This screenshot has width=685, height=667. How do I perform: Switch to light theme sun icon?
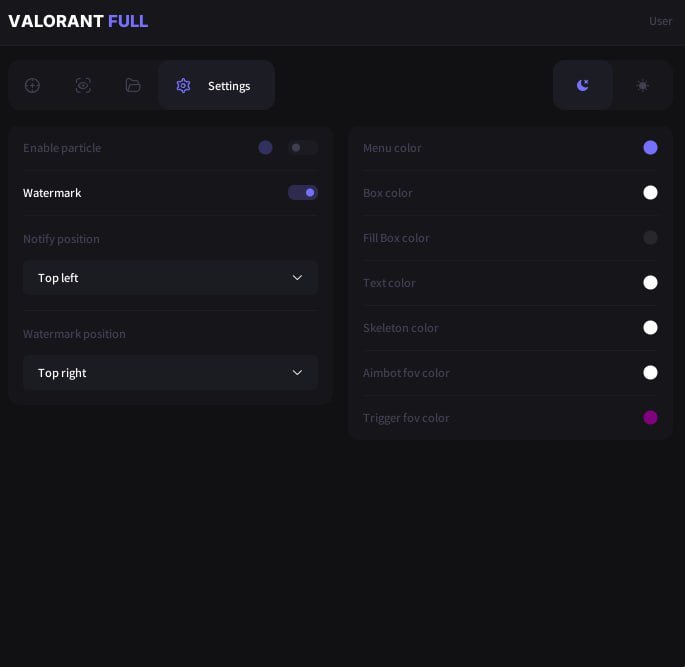643,86
